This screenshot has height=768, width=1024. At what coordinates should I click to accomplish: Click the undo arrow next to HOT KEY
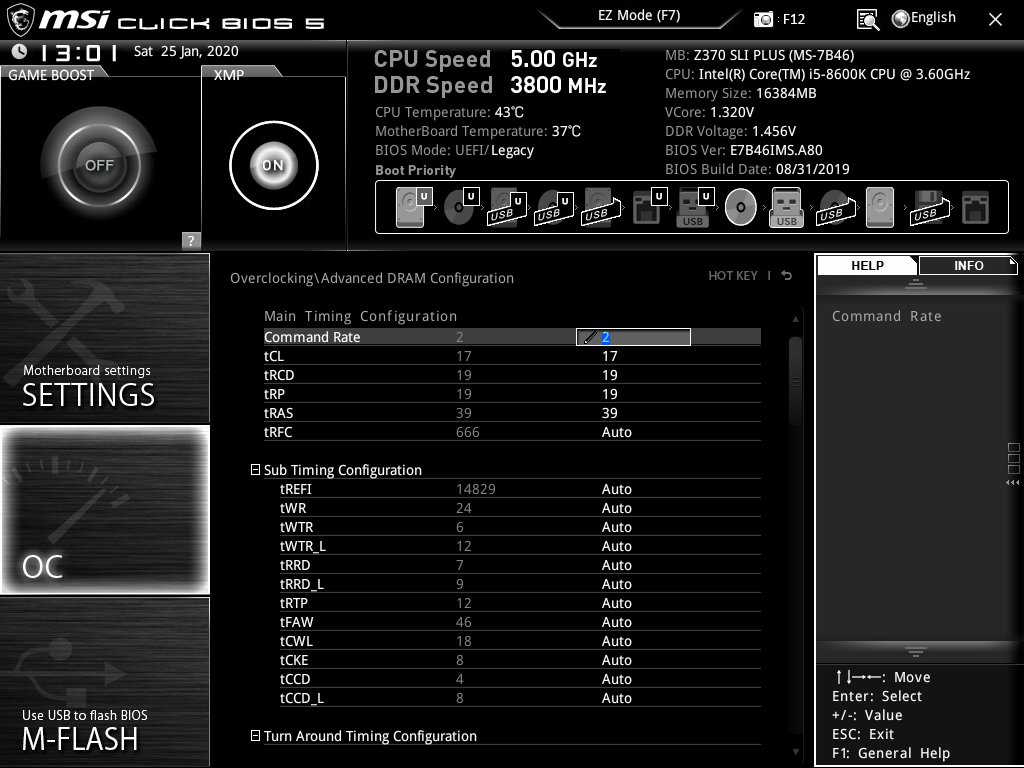coord(786,275)
